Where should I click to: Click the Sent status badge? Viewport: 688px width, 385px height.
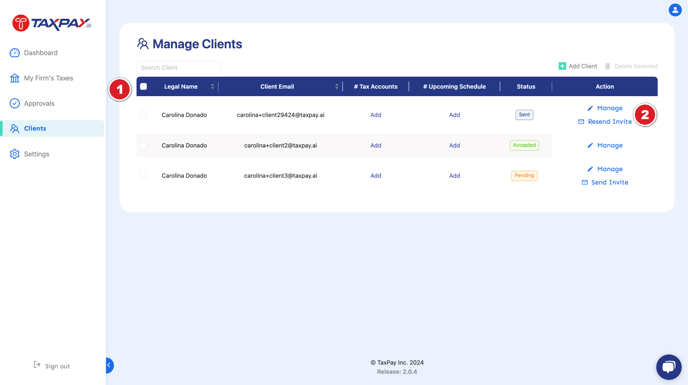coord(524,115)
